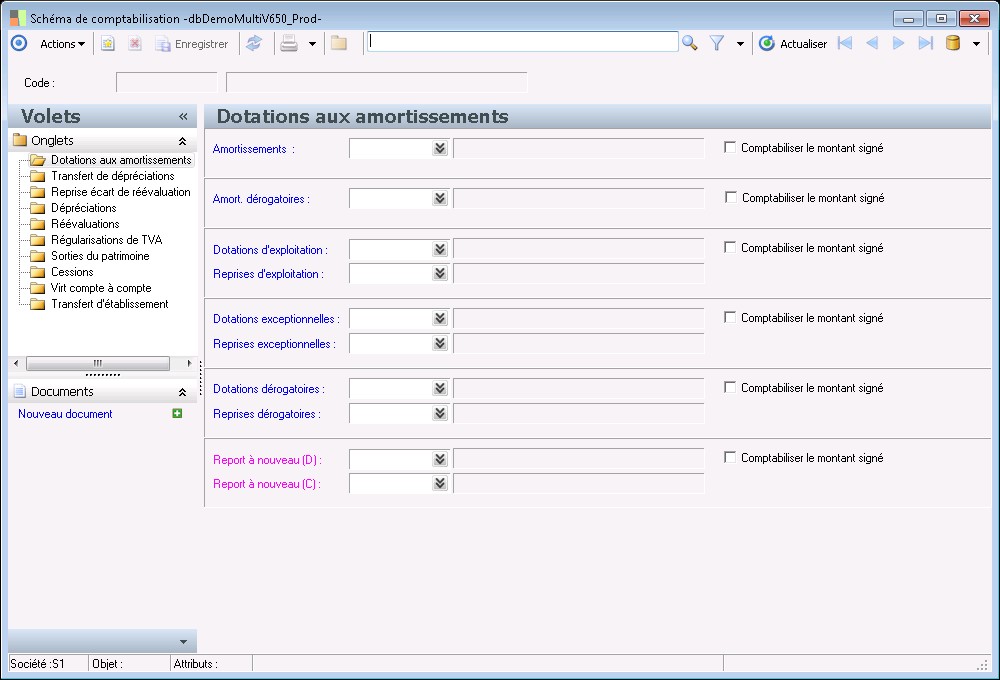Open the Reprises d'exploitation combo box
The image size is (1000, 680).
(440, 274)
